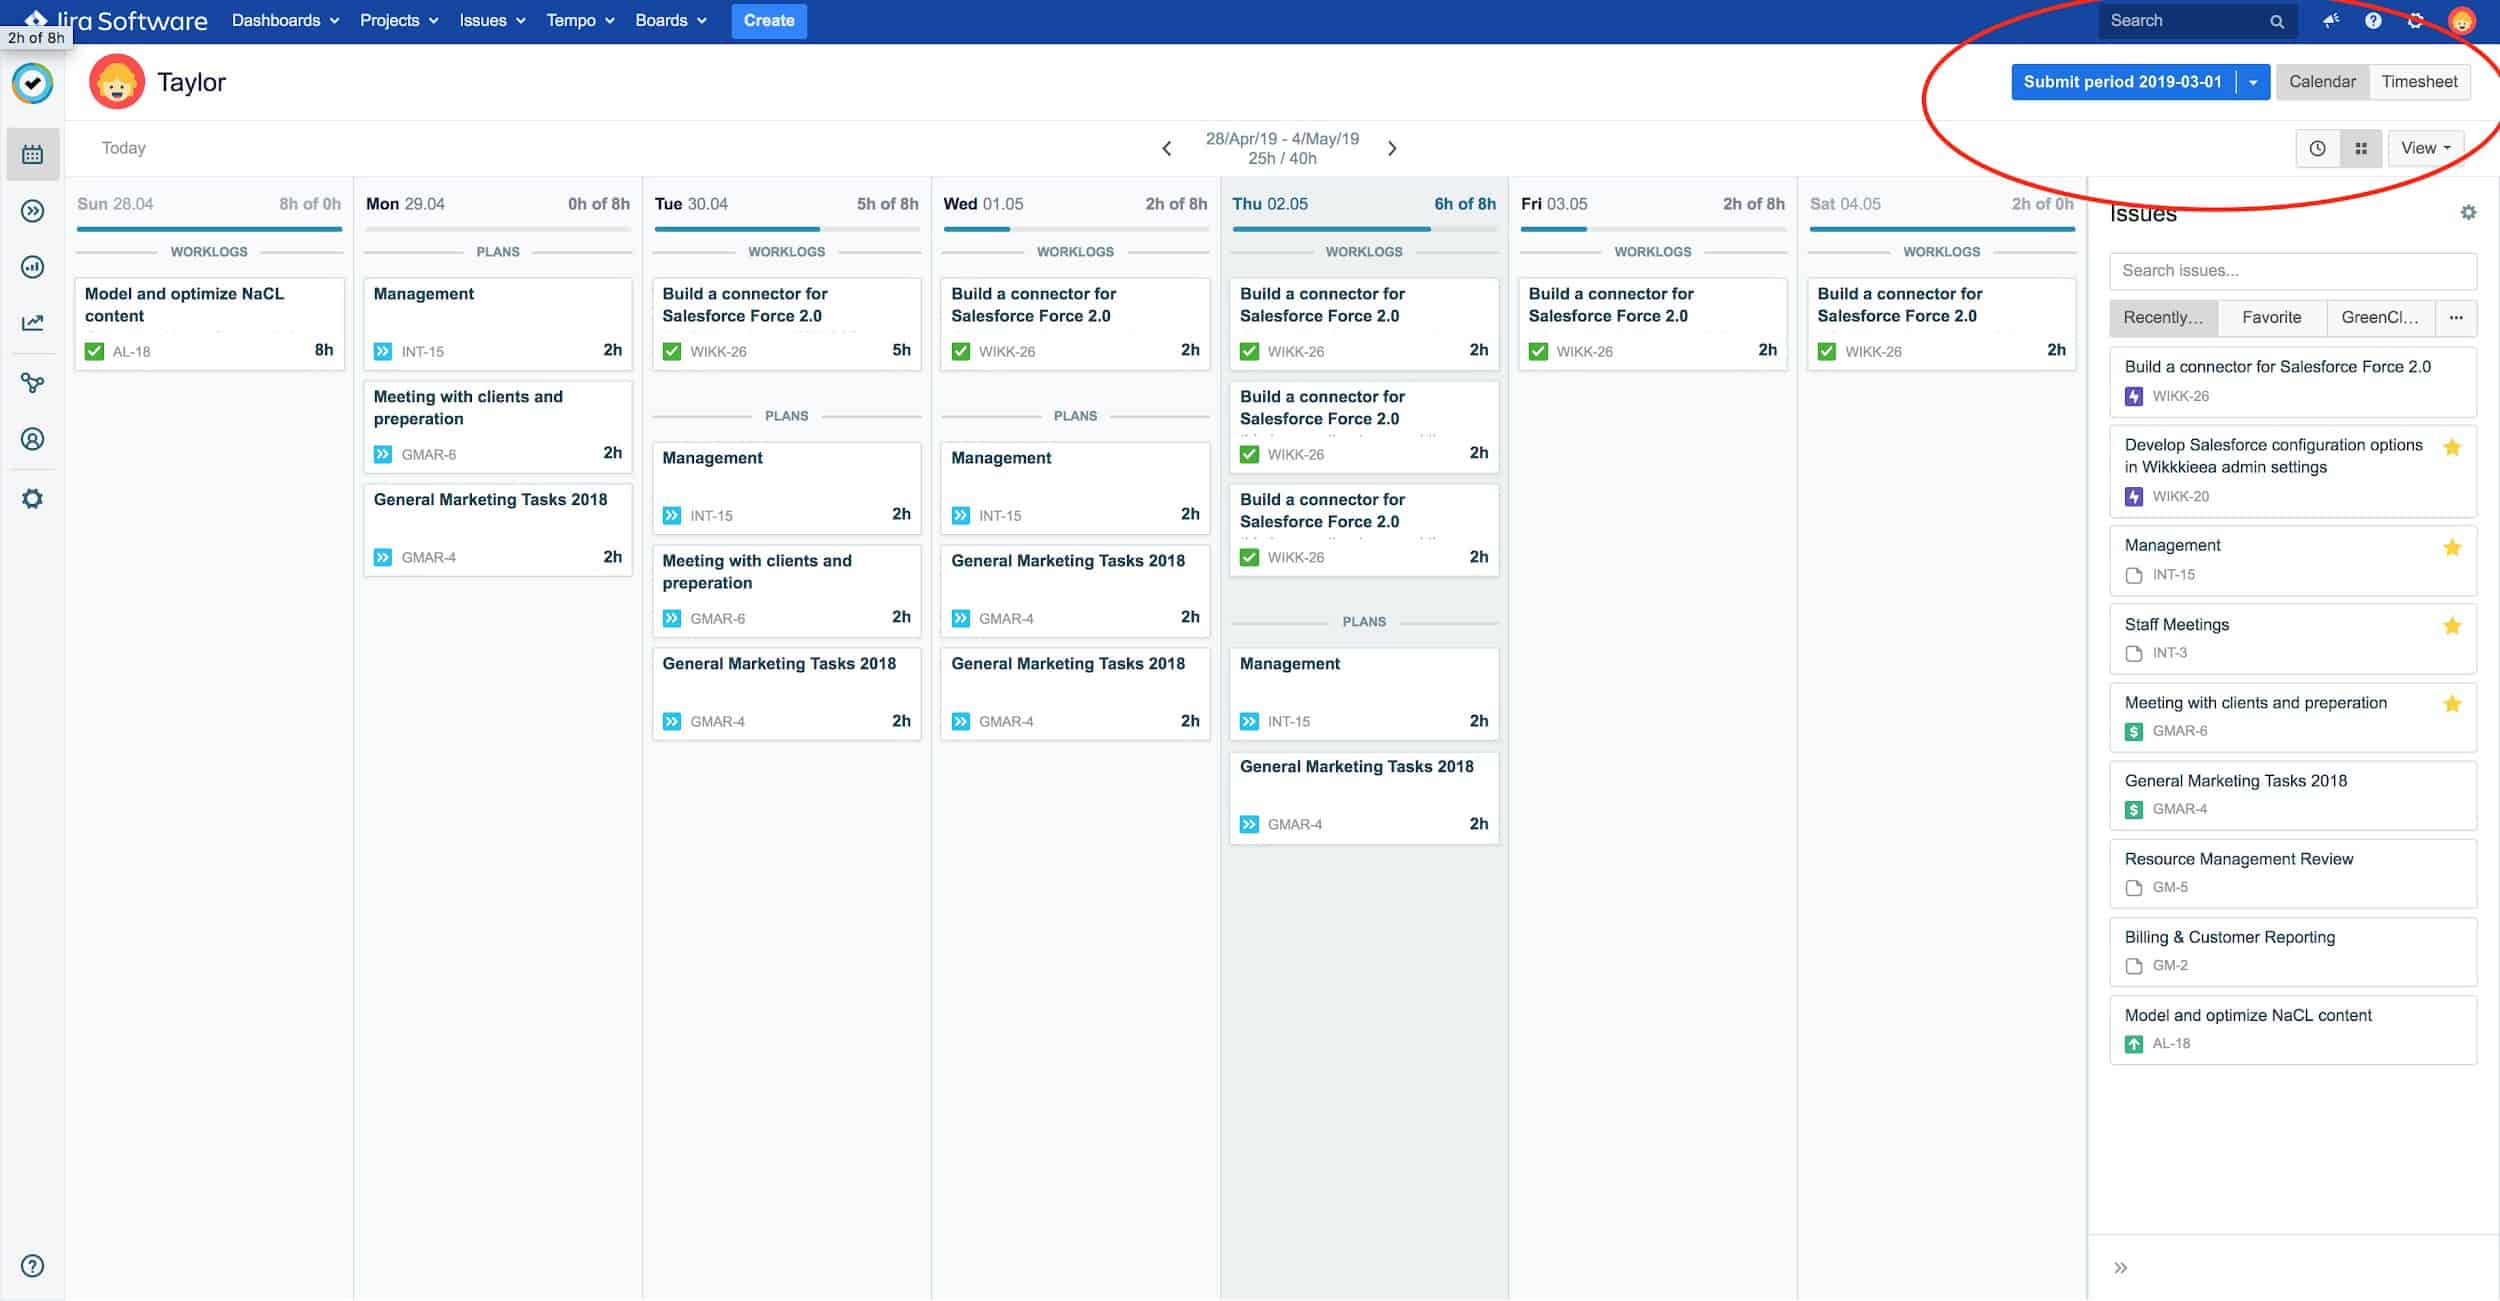Screen dimensions: 2500x1301
Task: Open Tempo settings via the gear icon
Action: [32, 497]
